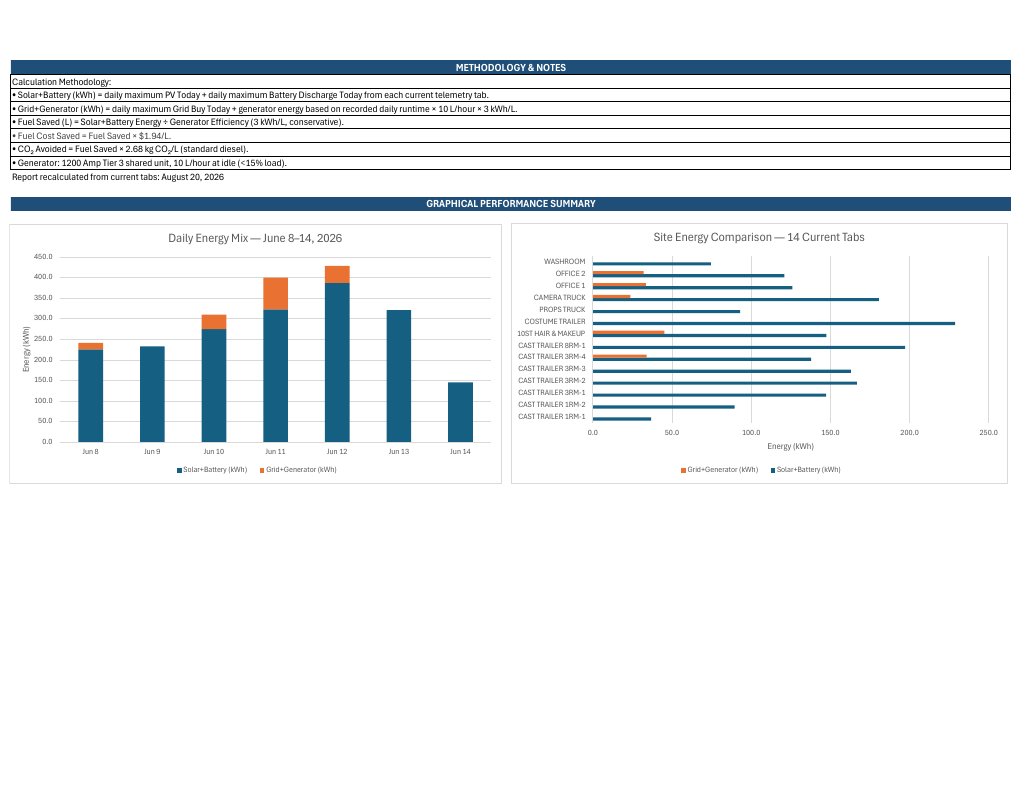Screen dimensions: 1028x792
Task: Select the CAMERA TRUCK category label
Action: pos(559,298)
